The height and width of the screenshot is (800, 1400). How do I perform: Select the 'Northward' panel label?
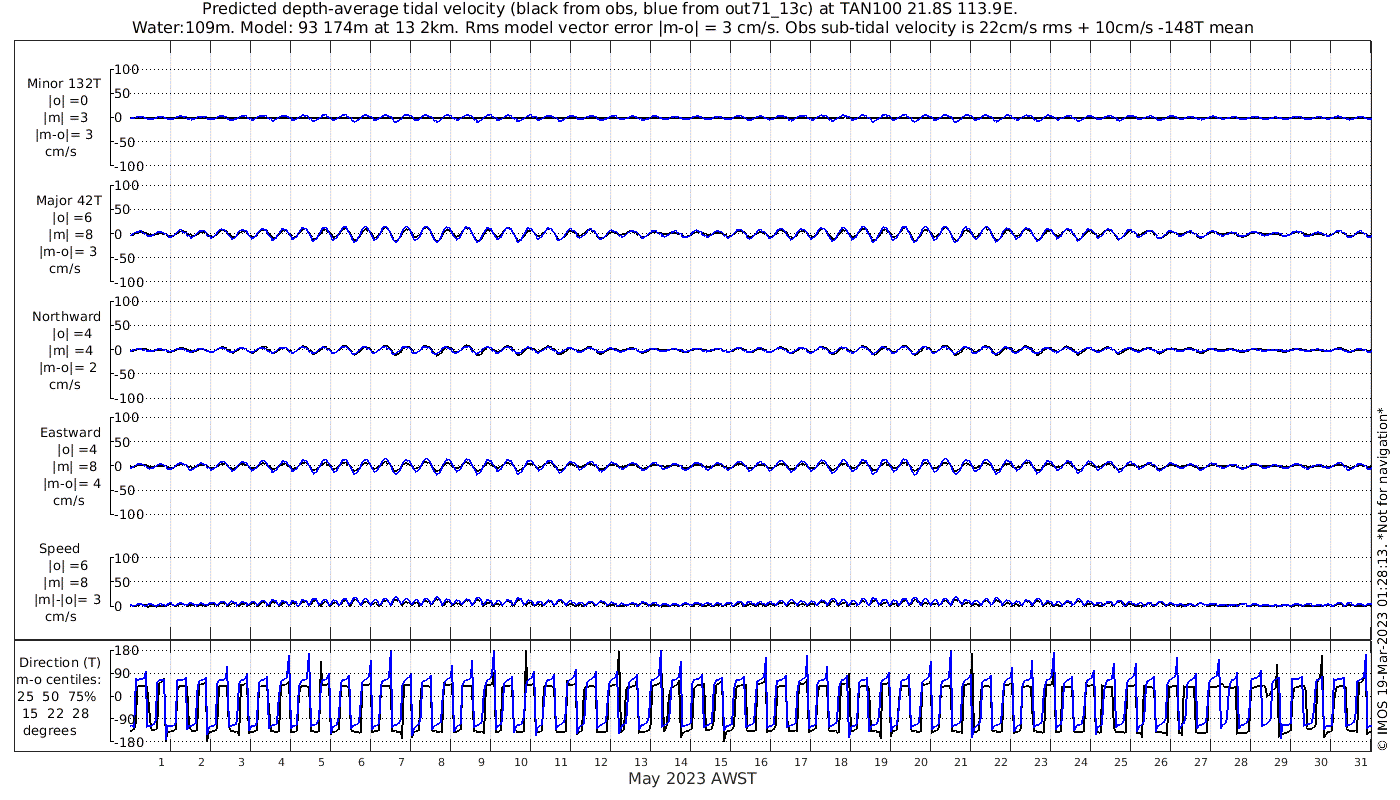pyautogui.click(x=67, y=317)
